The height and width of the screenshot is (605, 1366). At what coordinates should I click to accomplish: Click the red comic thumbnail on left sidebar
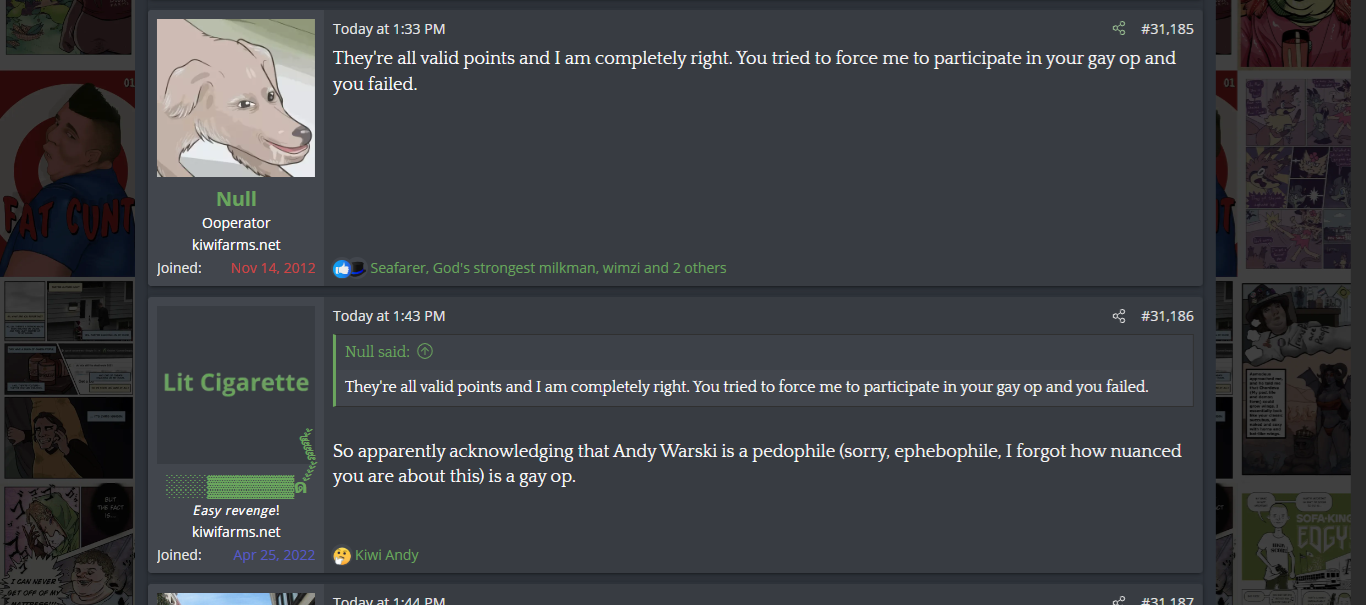67,174
